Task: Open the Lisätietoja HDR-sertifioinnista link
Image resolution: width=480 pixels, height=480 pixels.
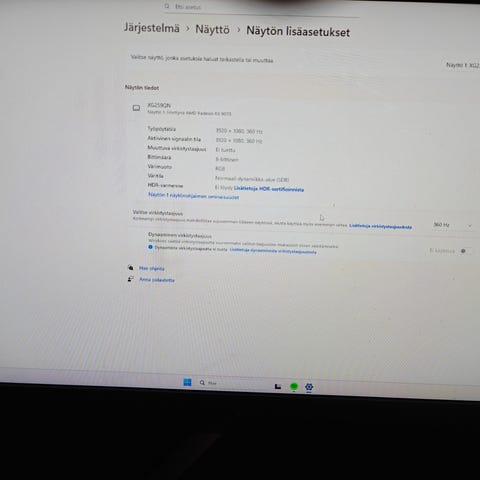Action: point(269,189)
